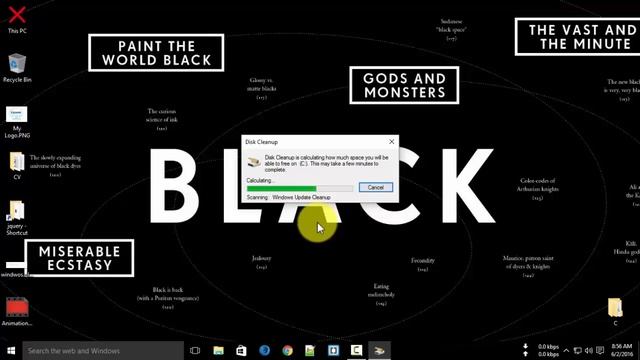Open the blue round browser taskbar icon
This screenshot has width=640, height=360.
pos(264,351)
